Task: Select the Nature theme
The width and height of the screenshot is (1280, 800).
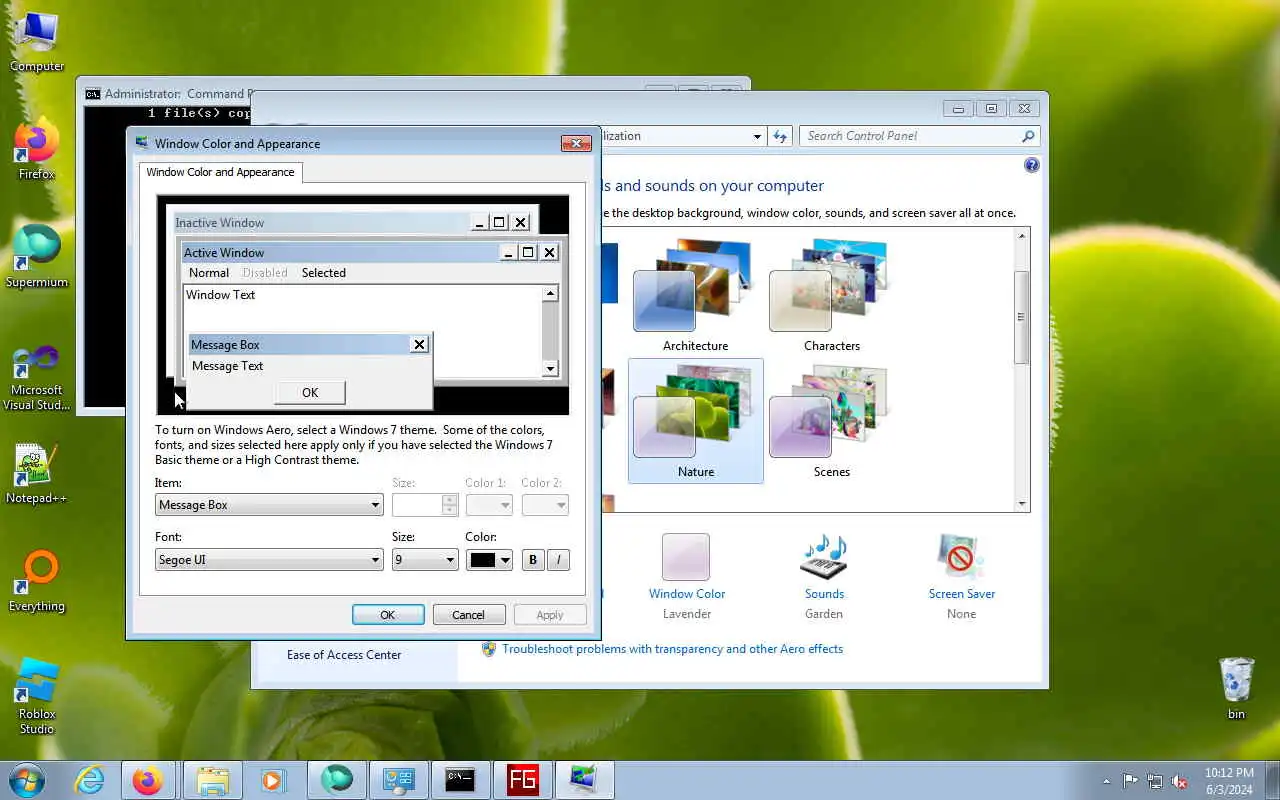Action: pyautogui.click(x=696, y=421)
